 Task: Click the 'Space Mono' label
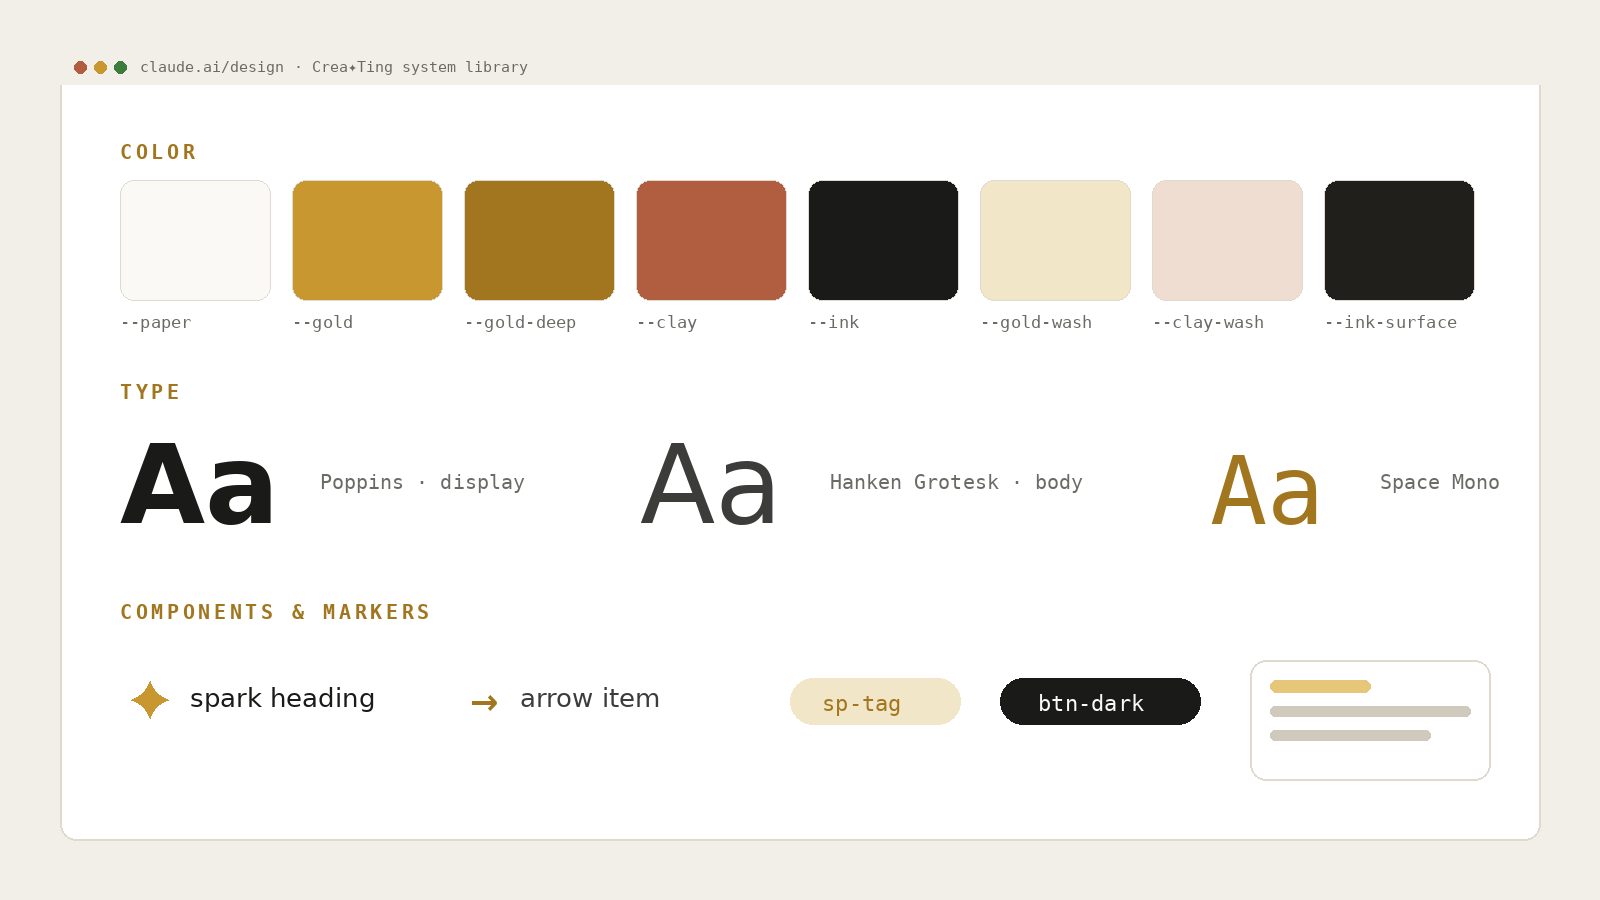(1439, 482)
